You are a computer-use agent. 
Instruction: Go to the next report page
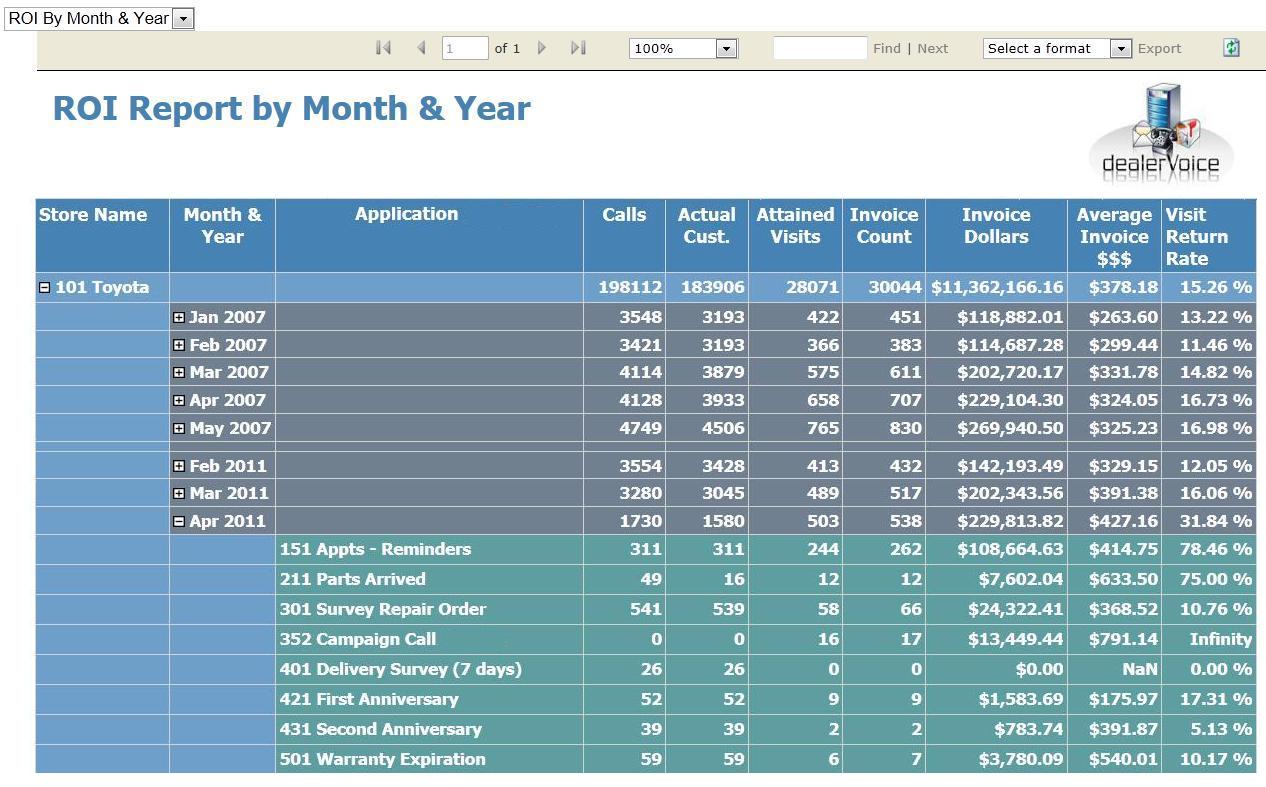pos(542,48)
